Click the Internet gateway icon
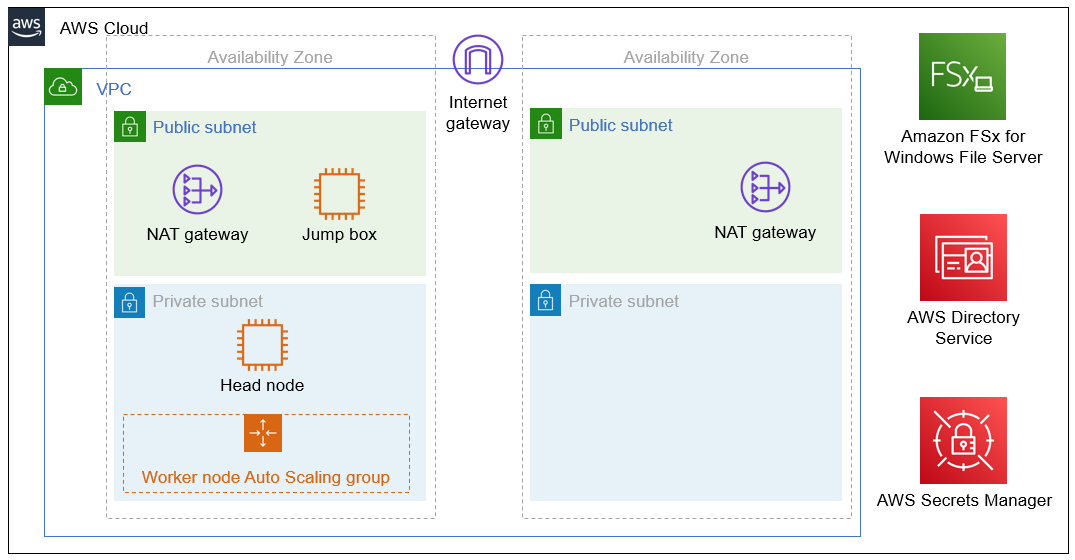This screenshot has height=560, width=1075. (478, 60)
